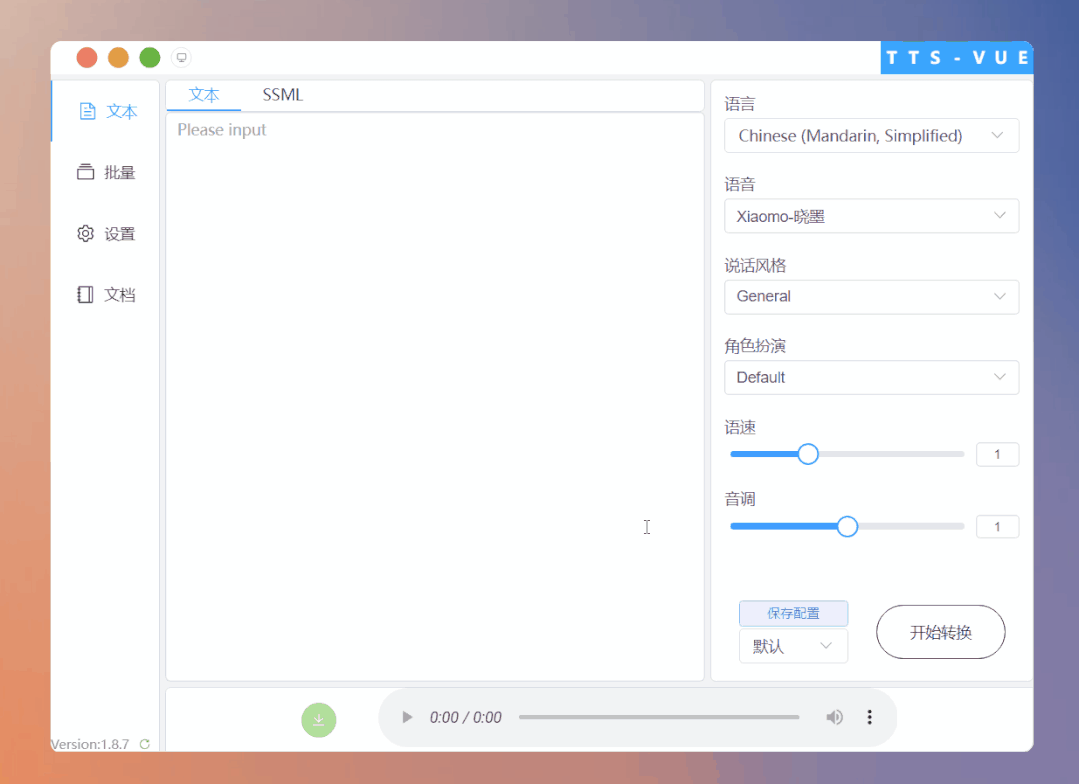Click the small screen icon in the title bar
Viewport: 1079px width, 784px height.
coord(181,57)
